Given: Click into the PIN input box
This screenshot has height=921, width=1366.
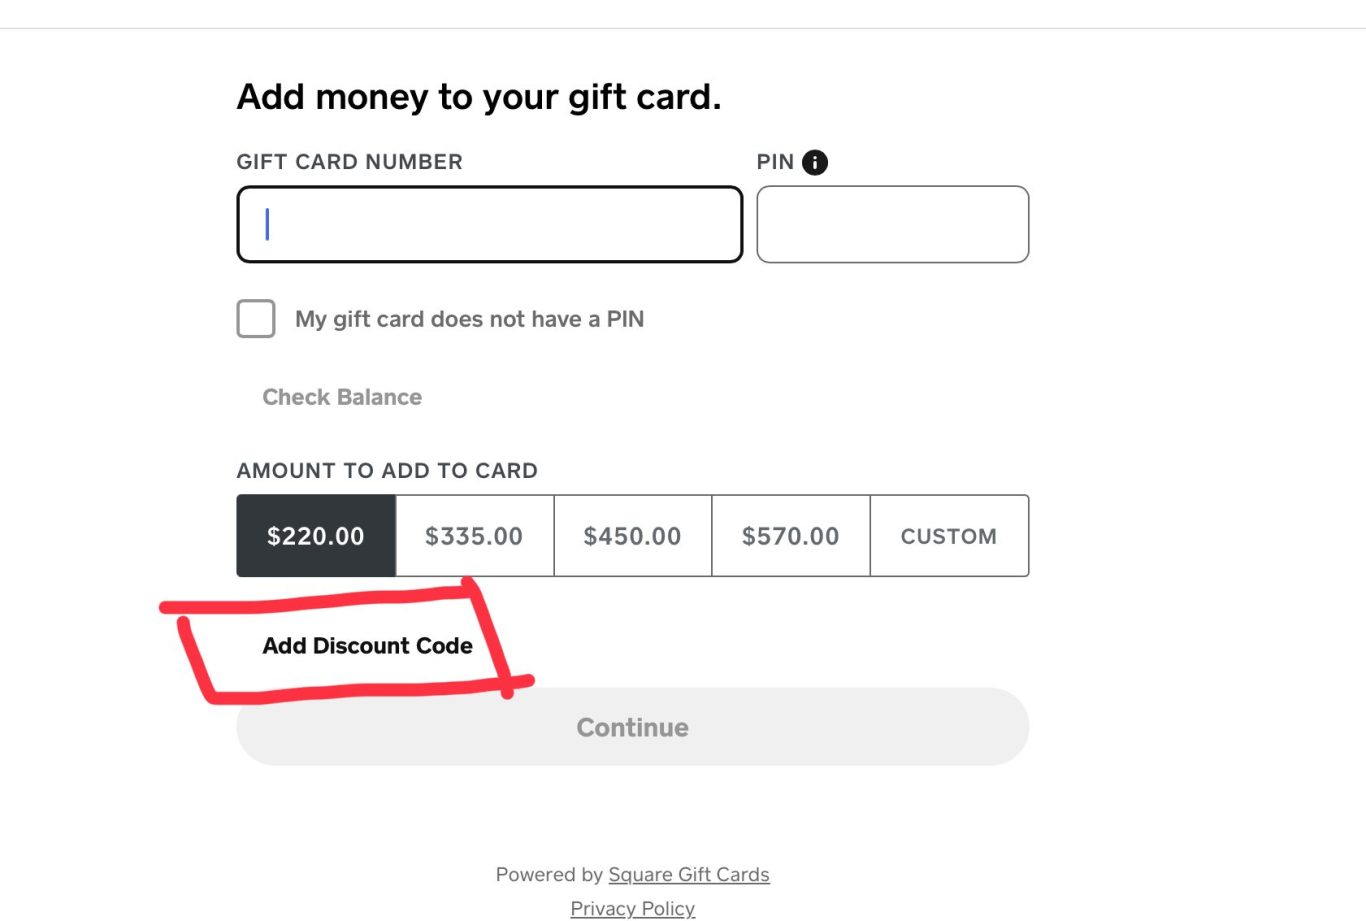Looking at the screenshot, I should 892,224.
